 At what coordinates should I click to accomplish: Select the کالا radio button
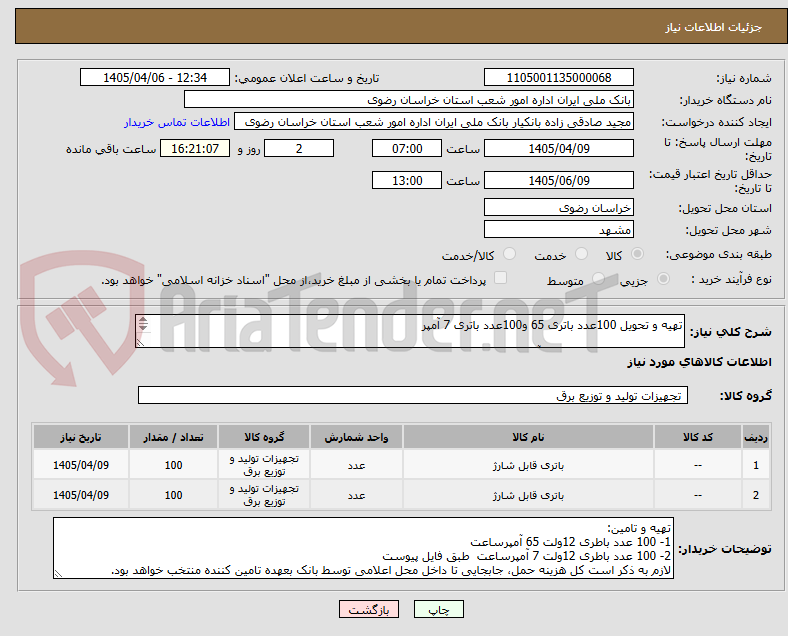coord(637,254)
